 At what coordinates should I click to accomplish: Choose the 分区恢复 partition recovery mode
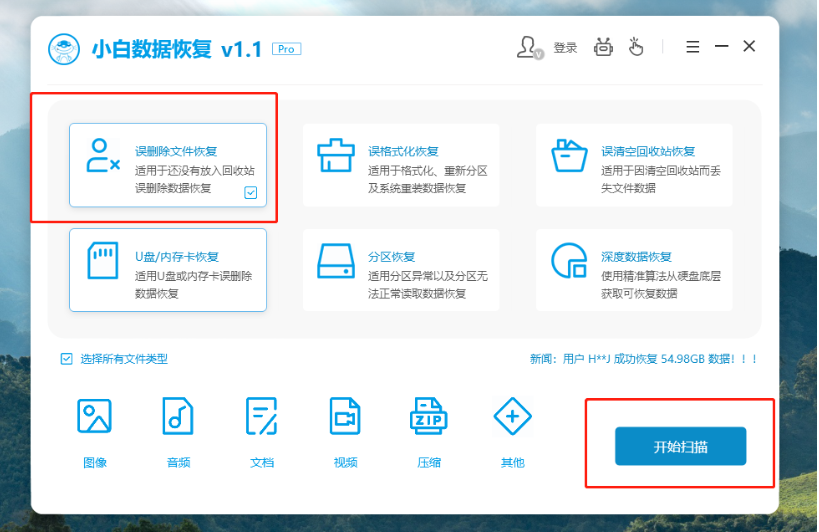[400, 270]
